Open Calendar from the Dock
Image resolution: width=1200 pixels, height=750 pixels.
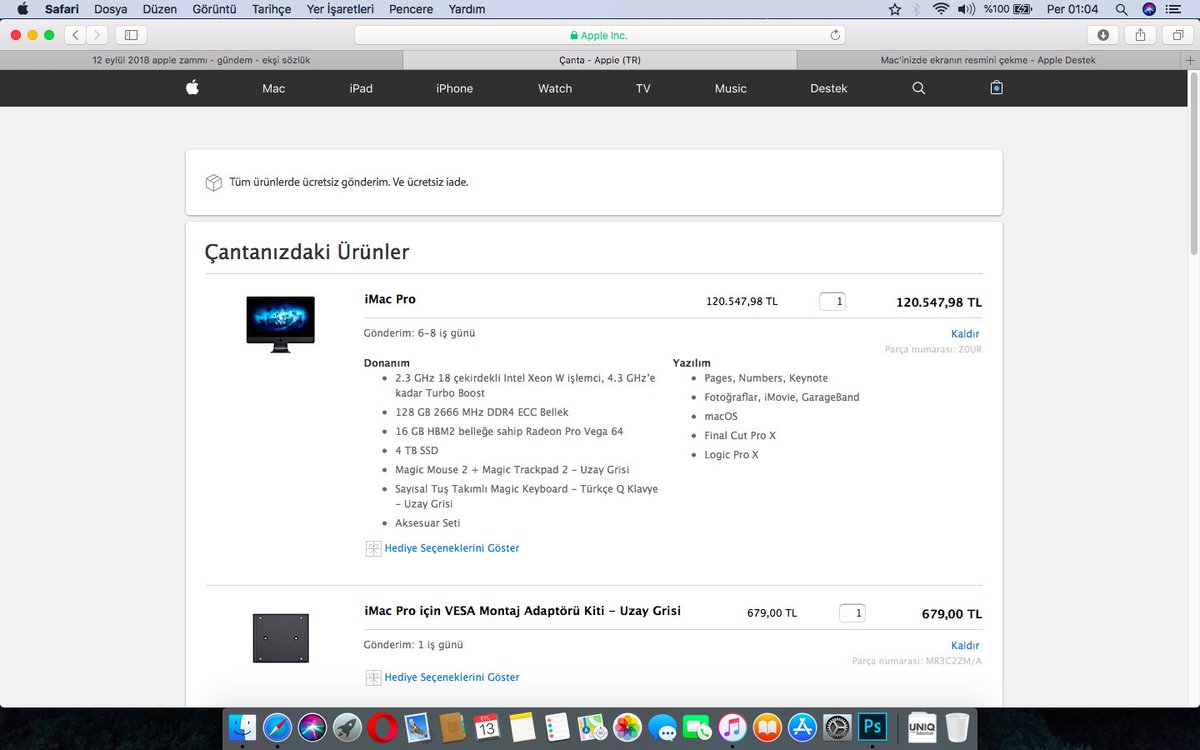coord(487,727)
